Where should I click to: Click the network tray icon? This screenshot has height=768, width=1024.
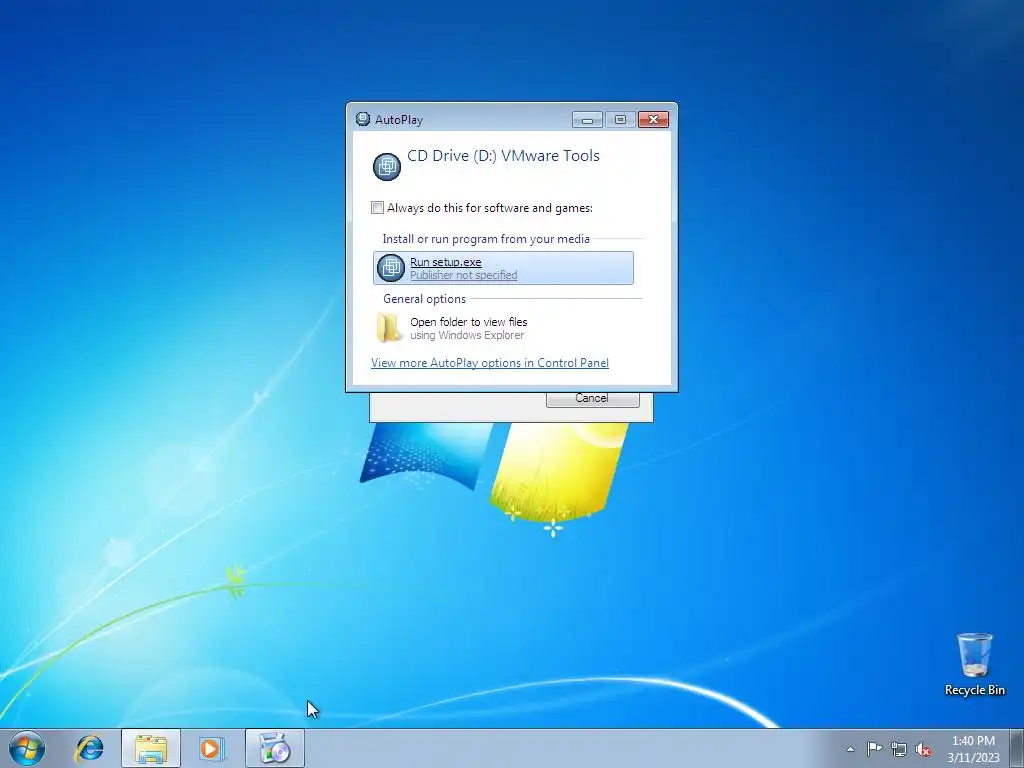click(x=899, y=749)
